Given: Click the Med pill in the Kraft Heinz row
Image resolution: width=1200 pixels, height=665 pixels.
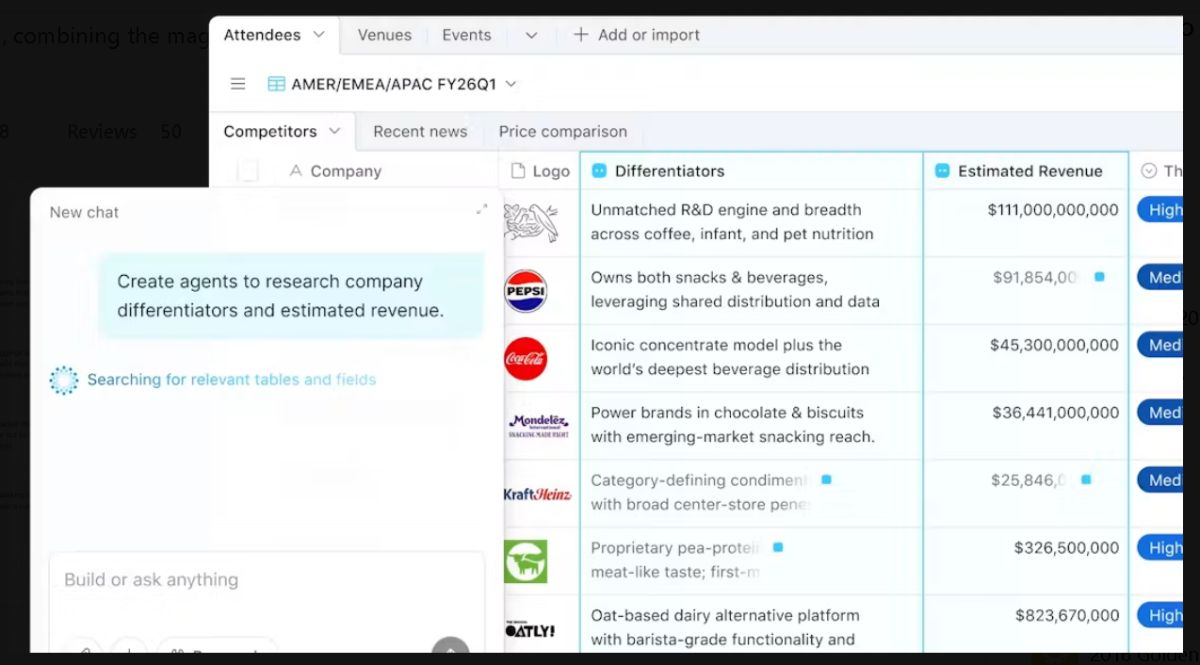Looking at the screenshot, I should (1160, 480).
